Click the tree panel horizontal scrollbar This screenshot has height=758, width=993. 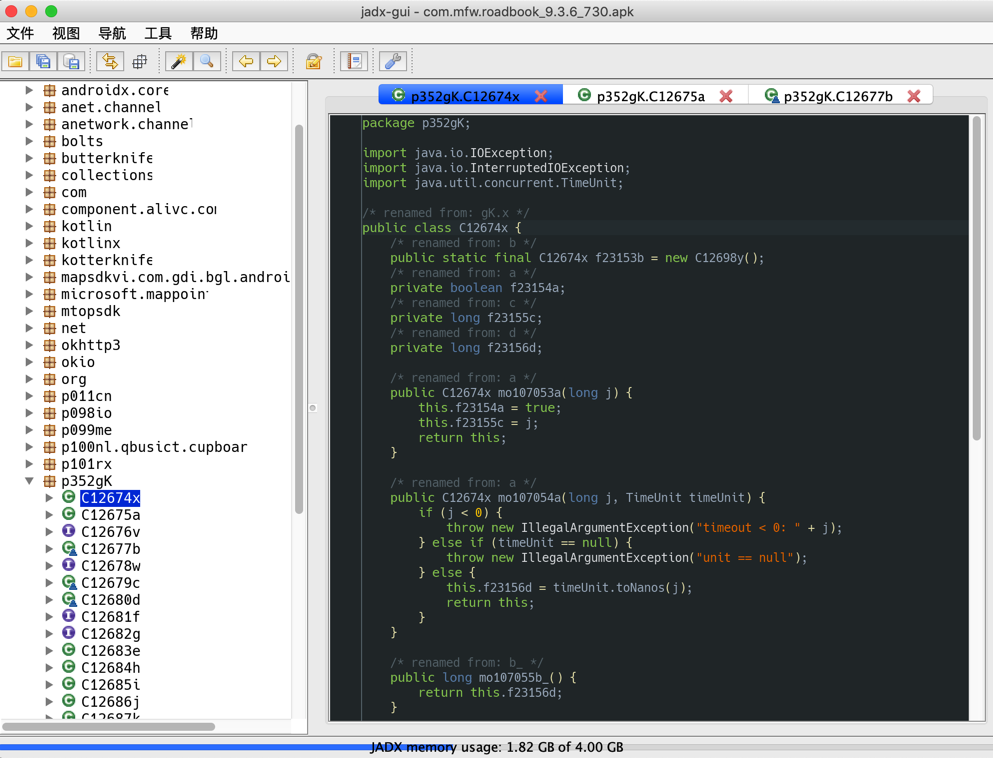(108, 726)
